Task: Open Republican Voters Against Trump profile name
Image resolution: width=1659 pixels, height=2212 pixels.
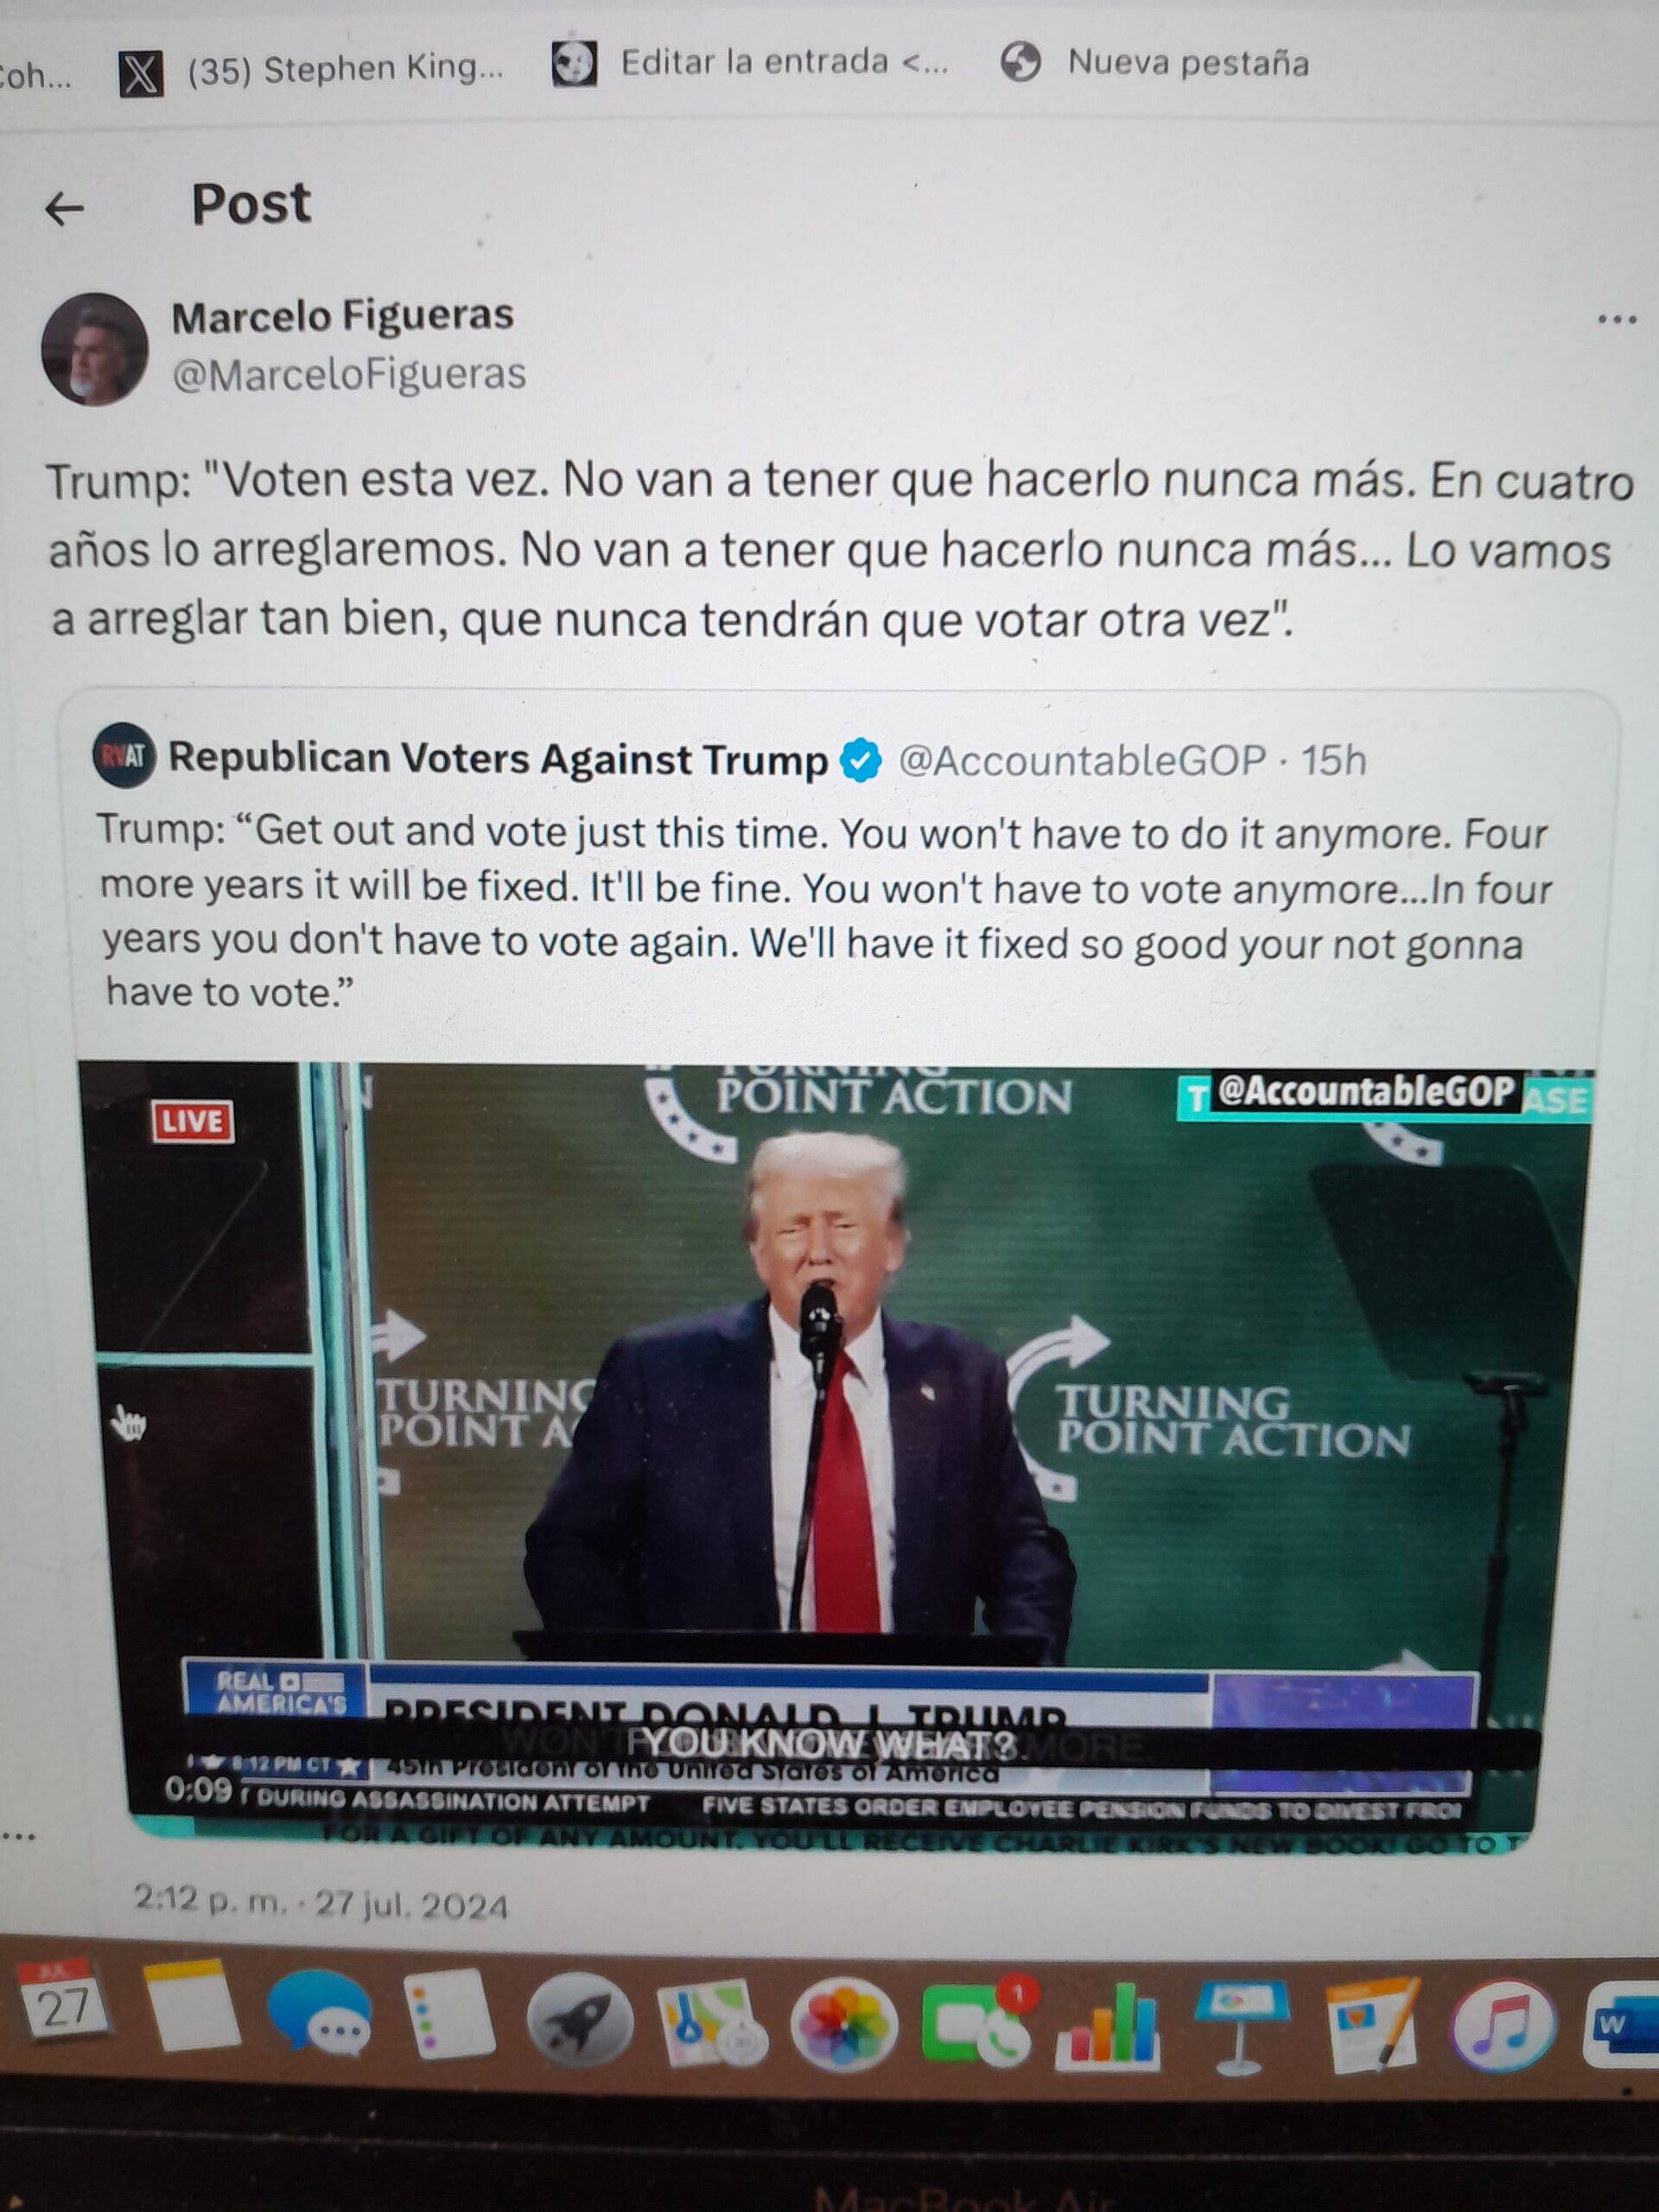Action: pos(498,759)
